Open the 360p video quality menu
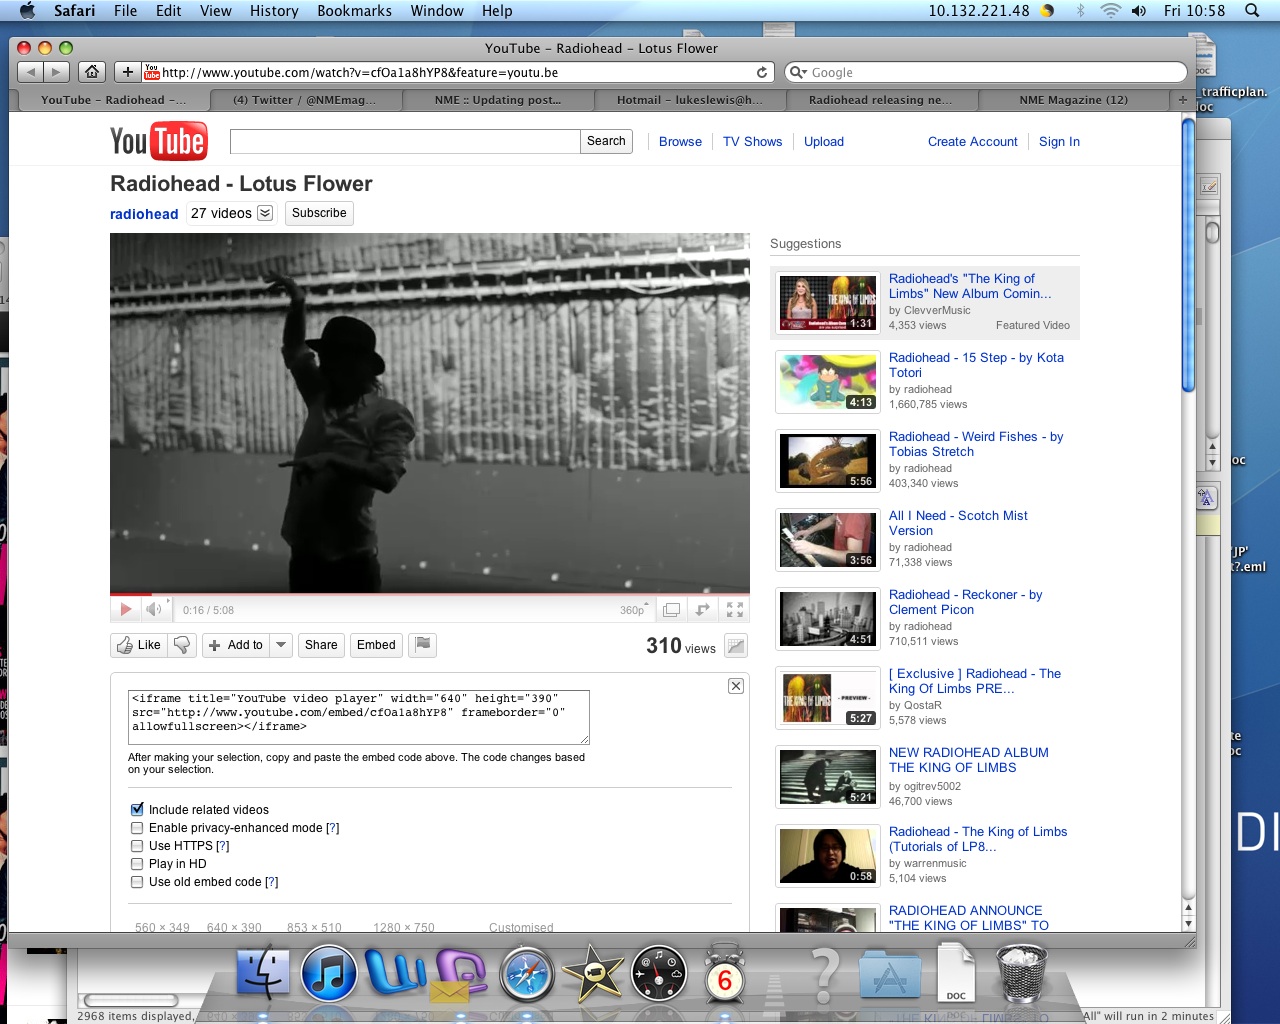The image size is (1280, 1024). tap(633, 609)
